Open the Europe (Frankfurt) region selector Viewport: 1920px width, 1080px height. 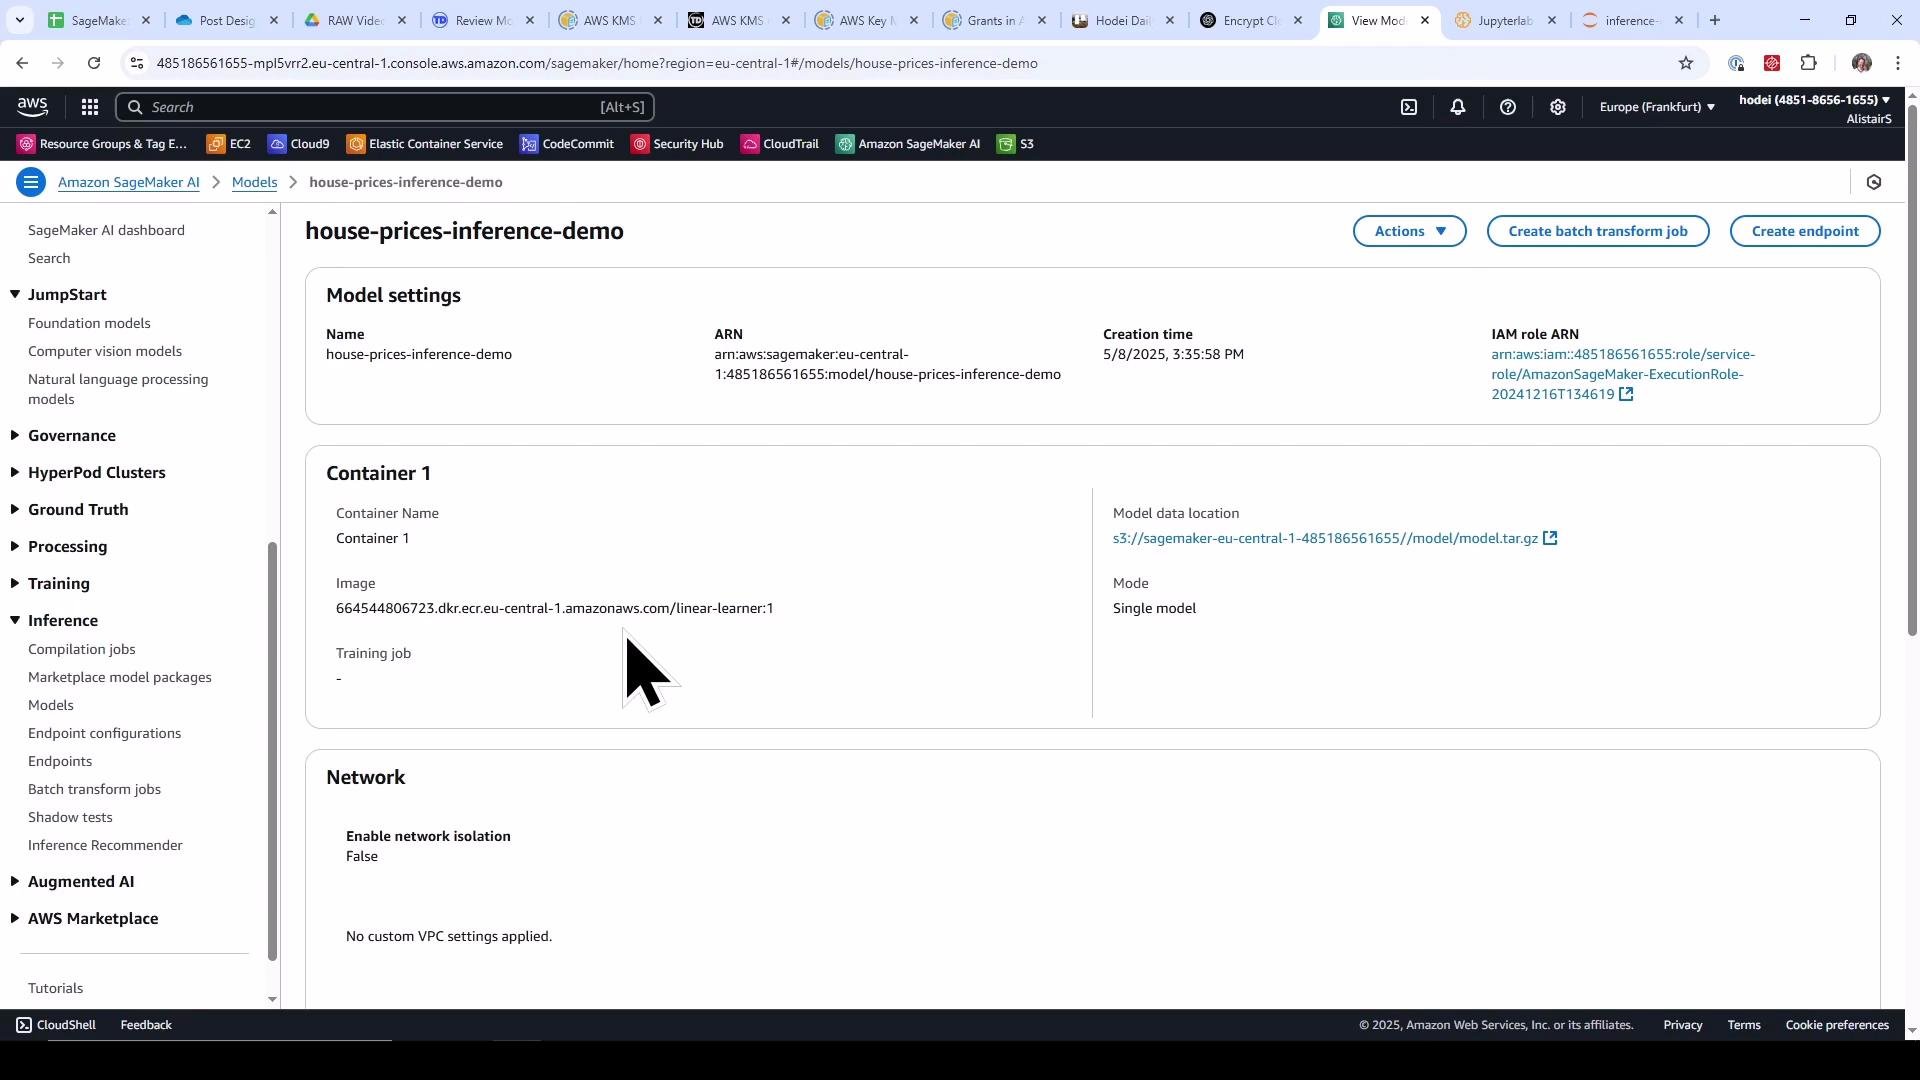click(x=1657, y=107)
